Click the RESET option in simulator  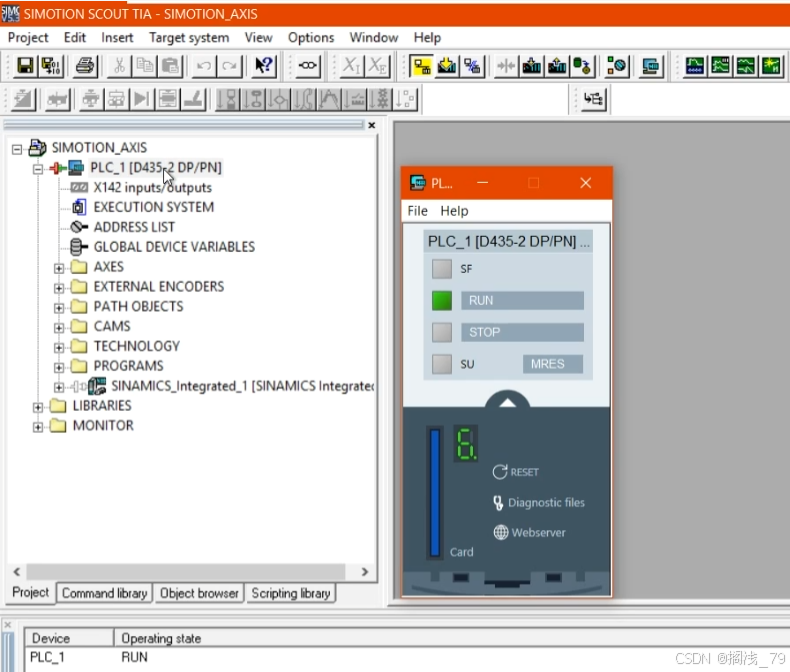(516, 472)
